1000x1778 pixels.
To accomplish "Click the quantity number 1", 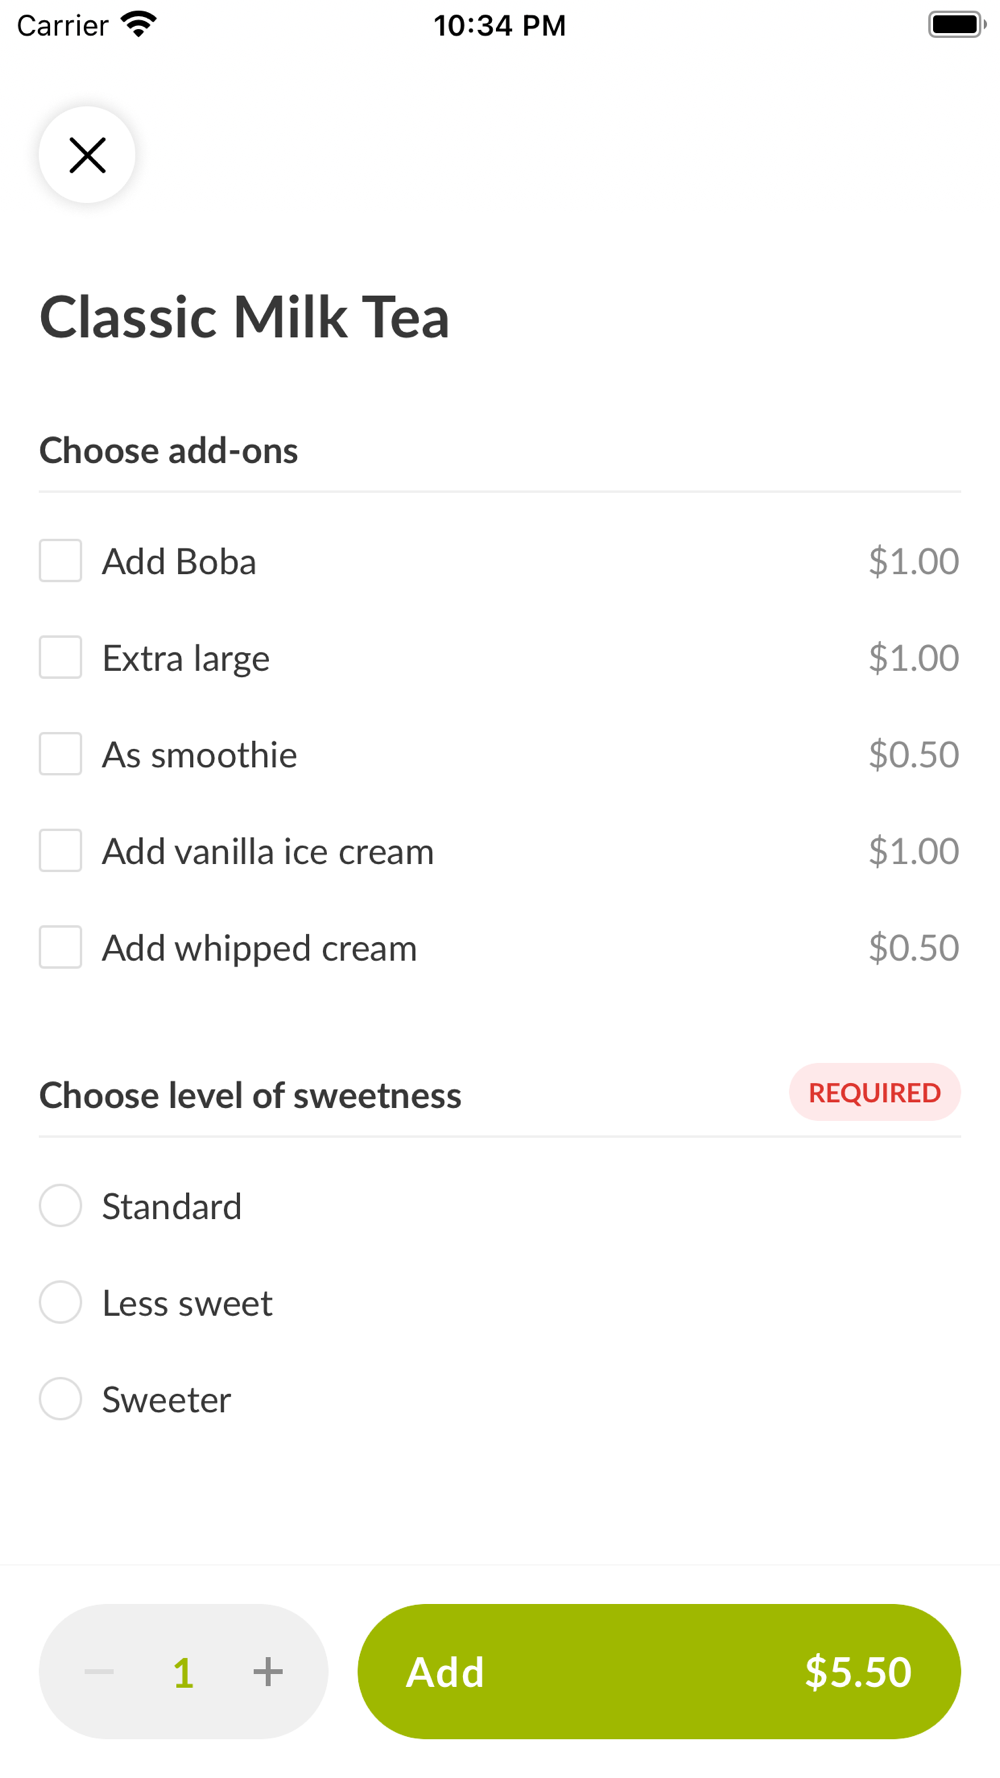I will pyautogui.click(x=183, y=1672).
